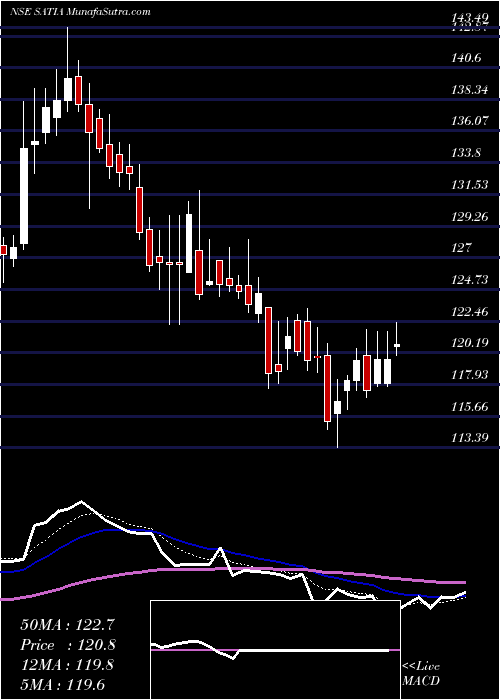Viewport: 500px width, 700px height.
Task: Click the 12MA : 119.8 readout
Action: [67, 665]
